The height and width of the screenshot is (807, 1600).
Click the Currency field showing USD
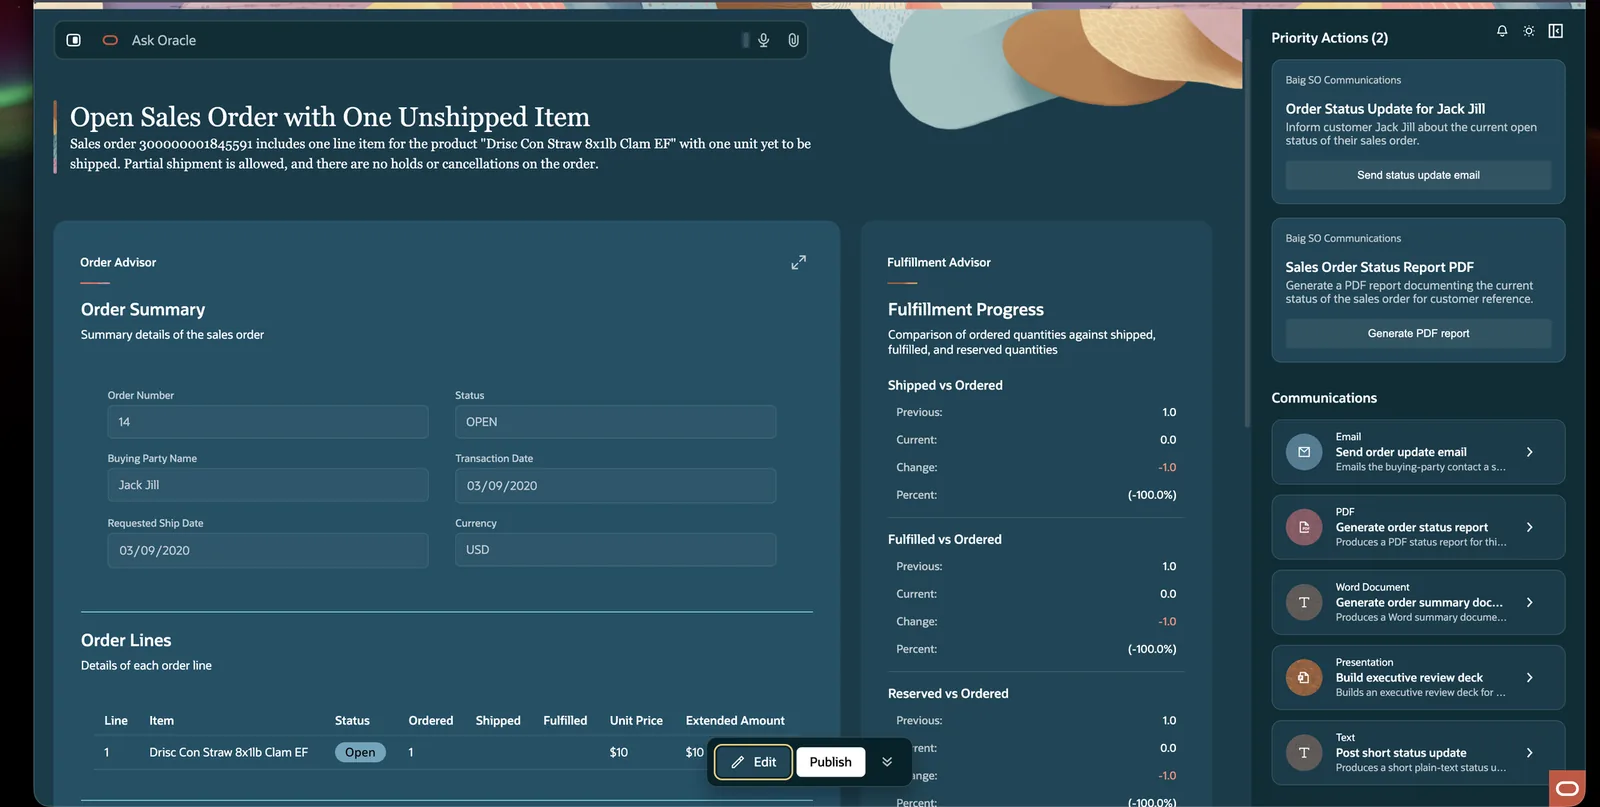pyautogui.click(x=616, y=550)
